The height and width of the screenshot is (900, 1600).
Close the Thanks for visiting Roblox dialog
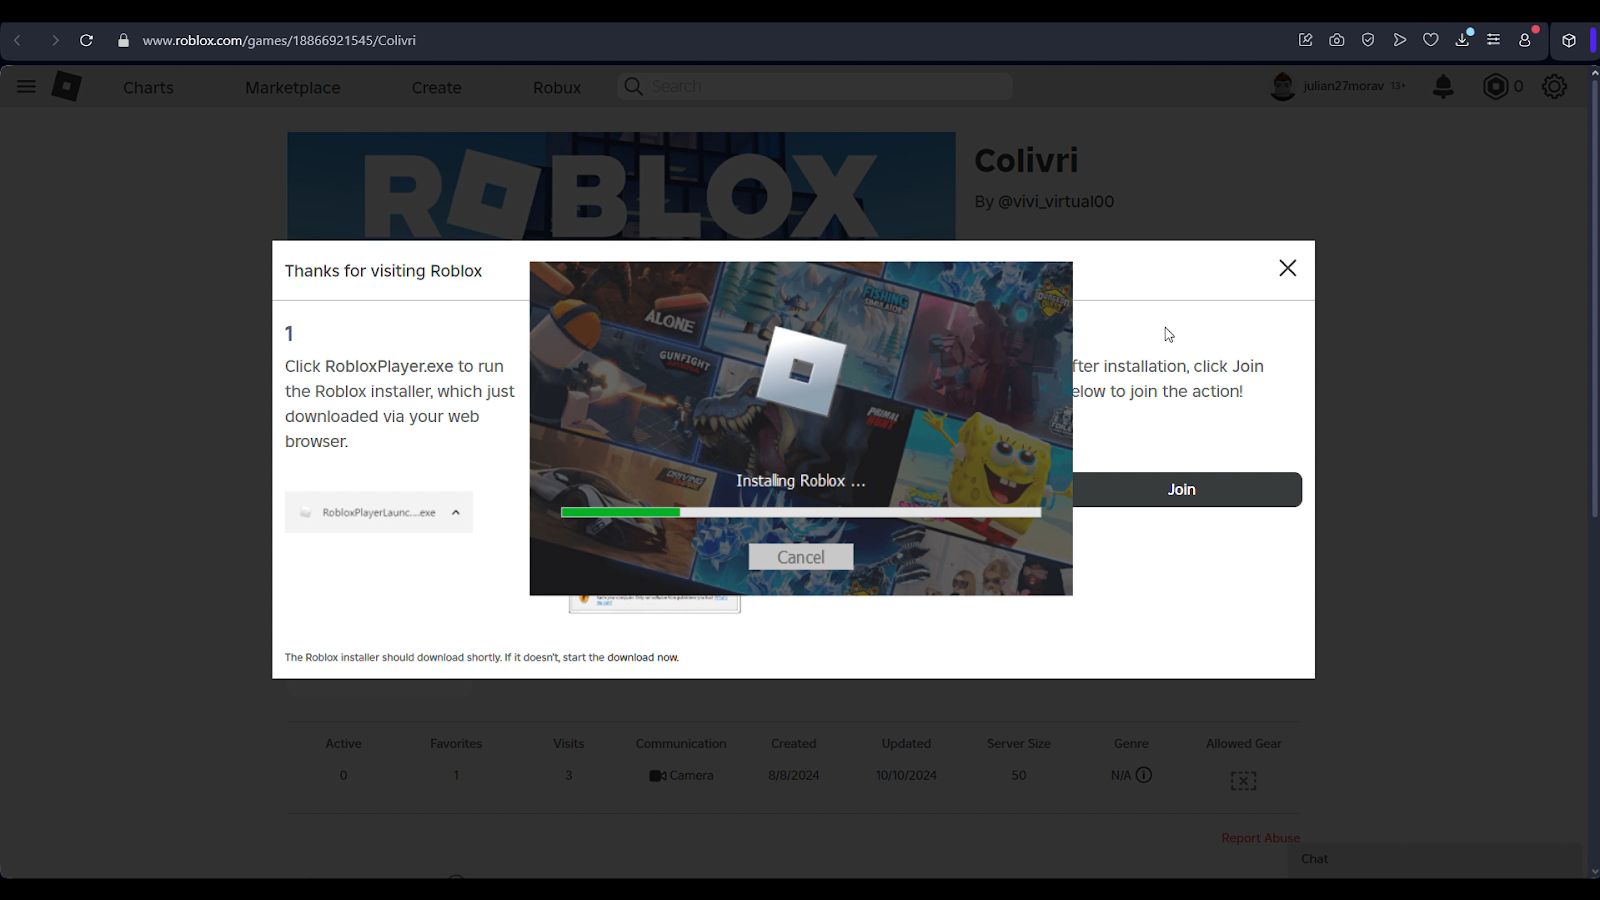pyautogui.click(x=1288, y=268)
